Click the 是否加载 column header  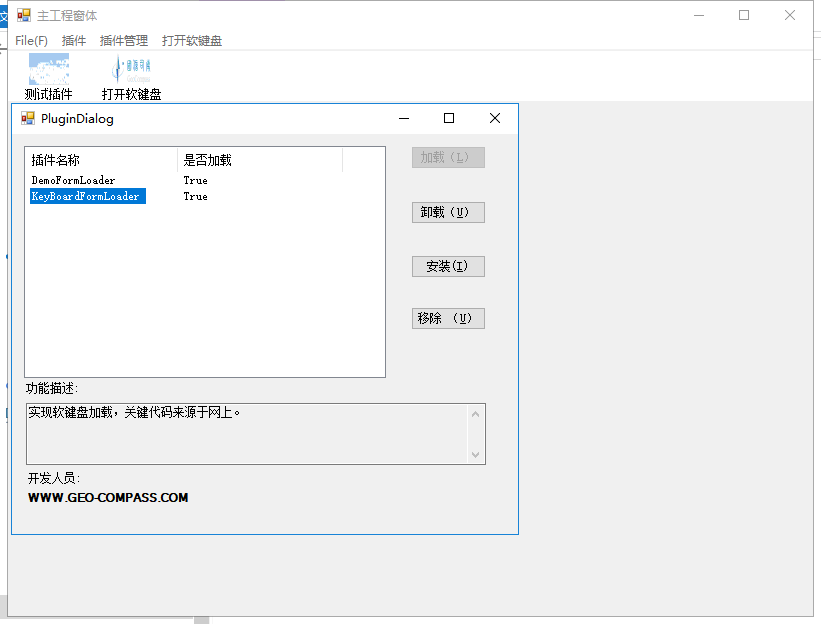pos(259,160)
